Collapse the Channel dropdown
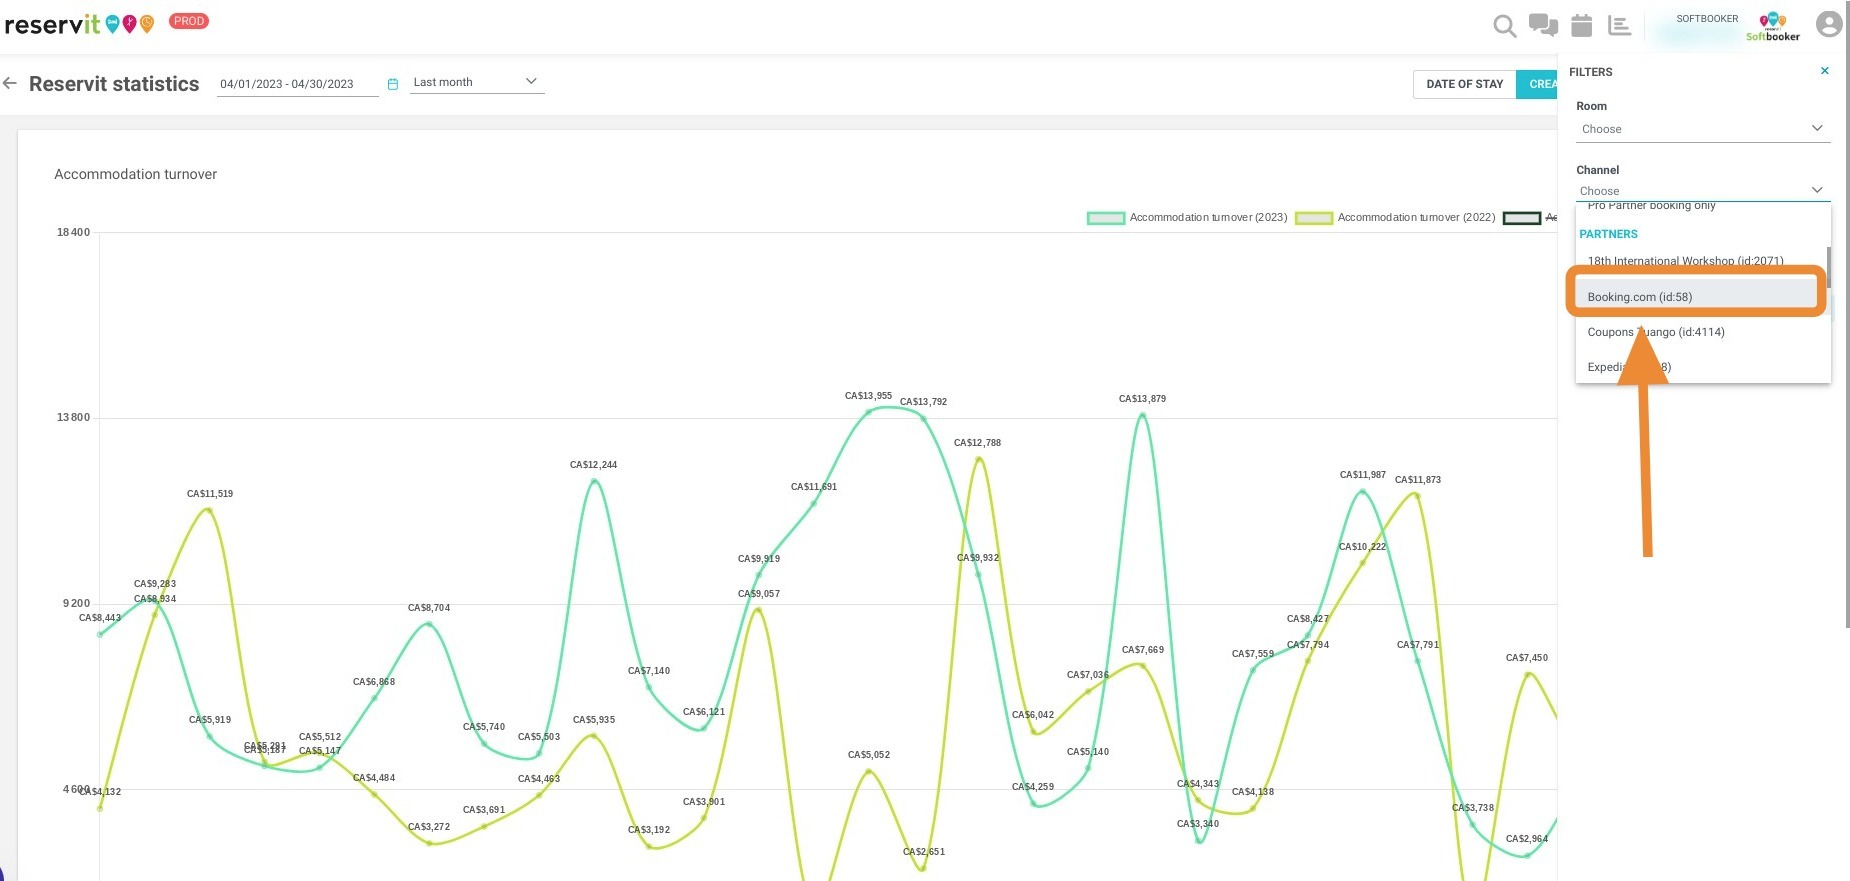 [1703, 190]
